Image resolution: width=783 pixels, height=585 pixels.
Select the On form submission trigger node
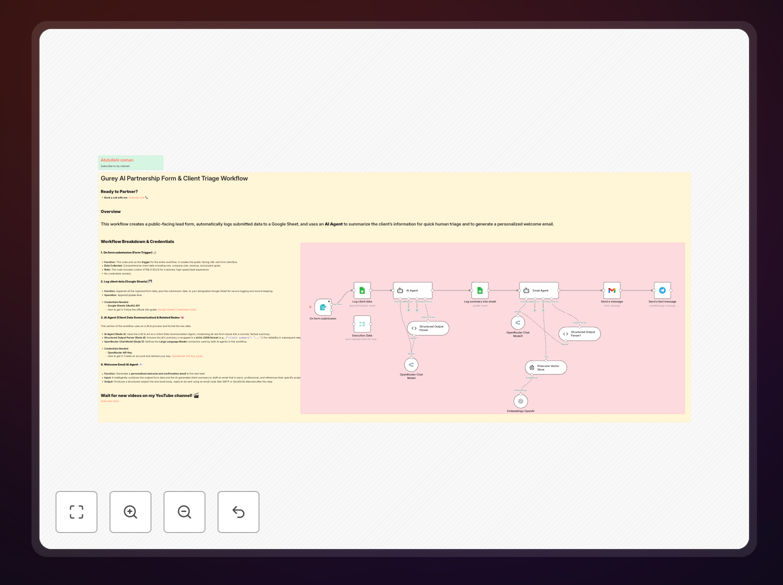(x=323, y=307)
